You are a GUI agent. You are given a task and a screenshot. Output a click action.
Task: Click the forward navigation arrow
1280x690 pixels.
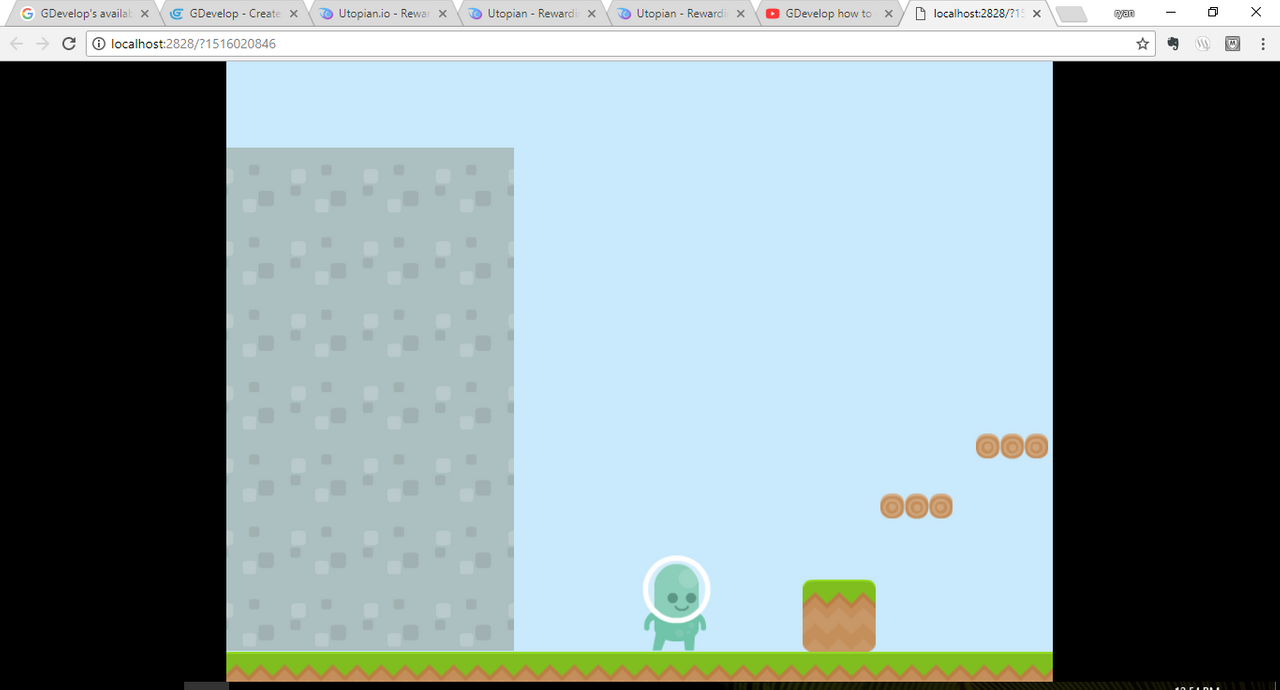pyautogui.click(x=42, y=43)
